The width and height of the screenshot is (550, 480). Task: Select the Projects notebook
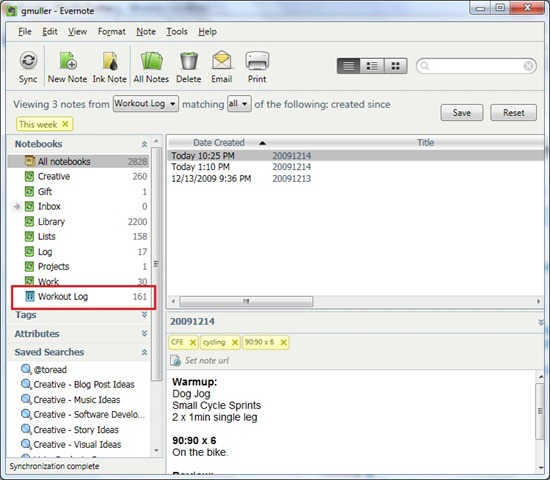pyautogui.click(x=79, y=267)
